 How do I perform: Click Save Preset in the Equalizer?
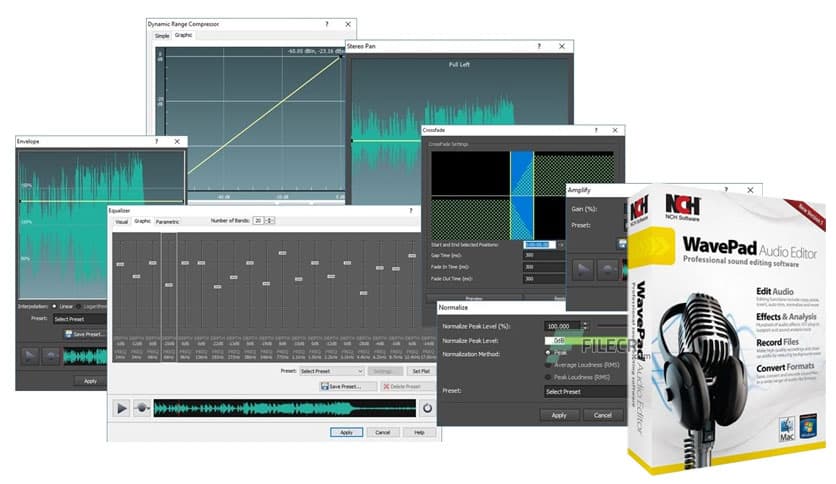pos(341,386)
